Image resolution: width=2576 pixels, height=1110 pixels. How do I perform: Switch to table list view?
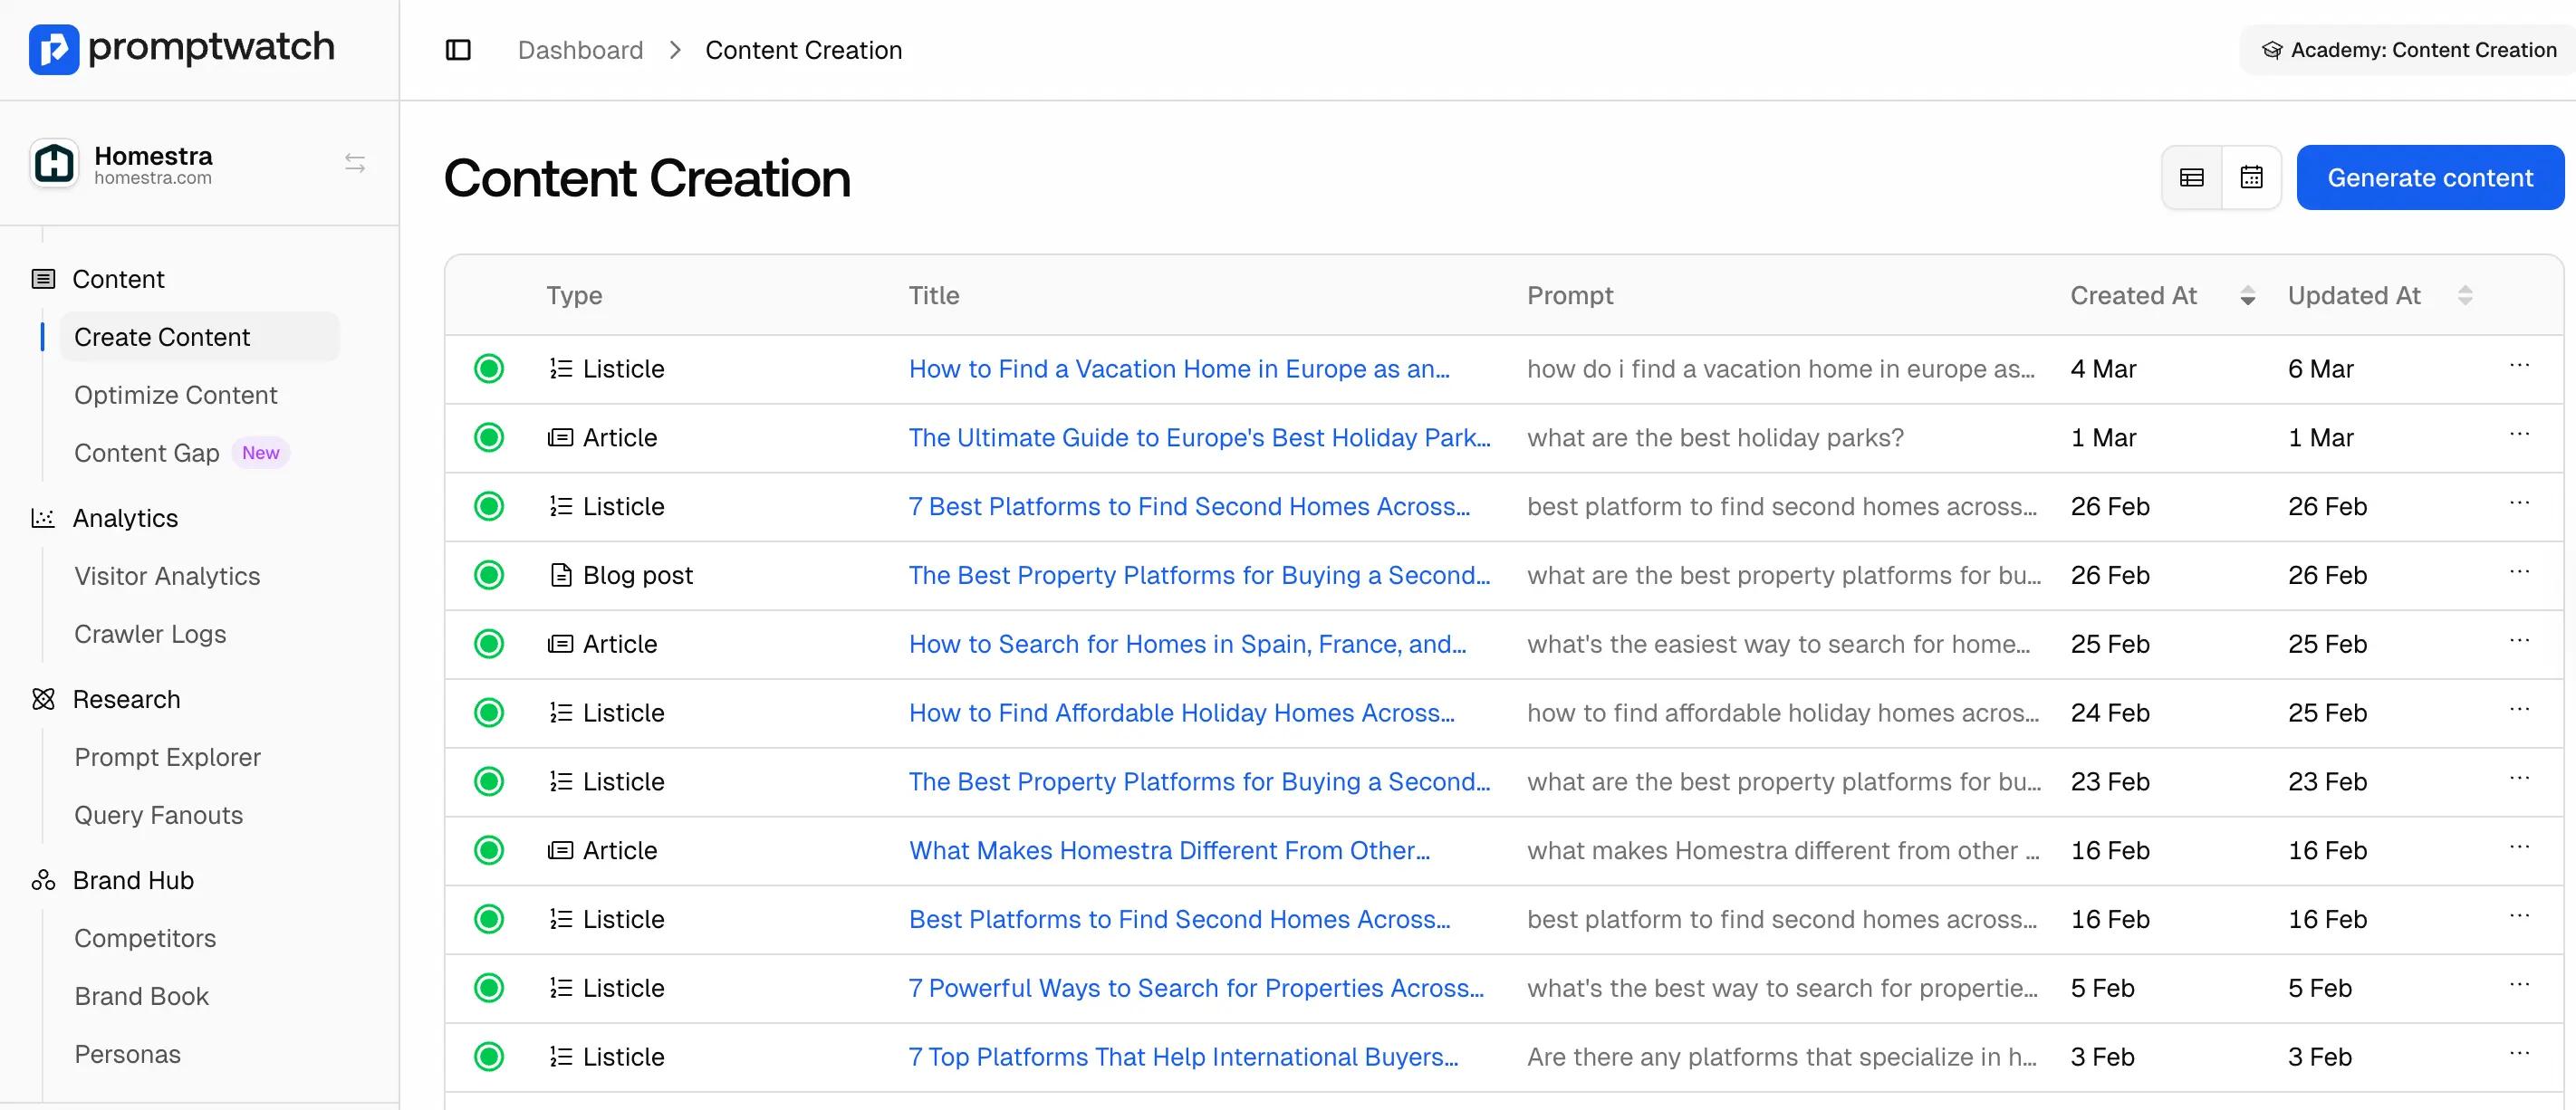2191,178
